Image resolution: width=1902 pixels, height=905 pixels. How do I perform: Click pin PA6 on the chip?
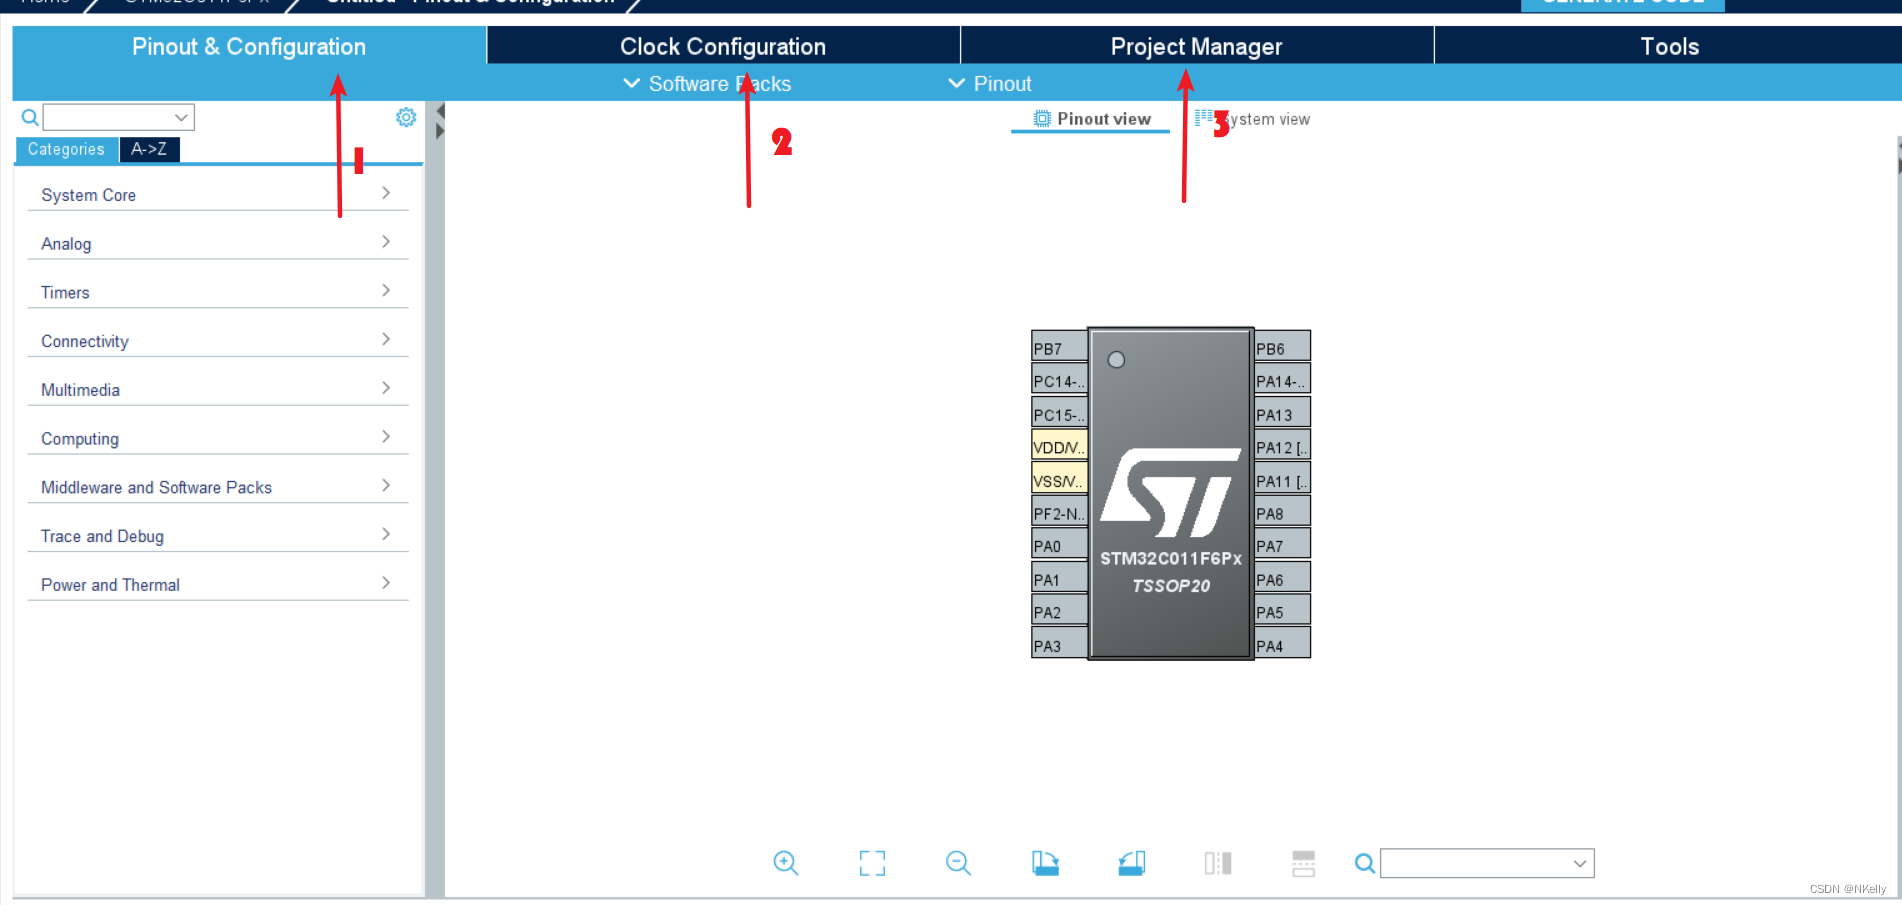tap(1282, 578)
